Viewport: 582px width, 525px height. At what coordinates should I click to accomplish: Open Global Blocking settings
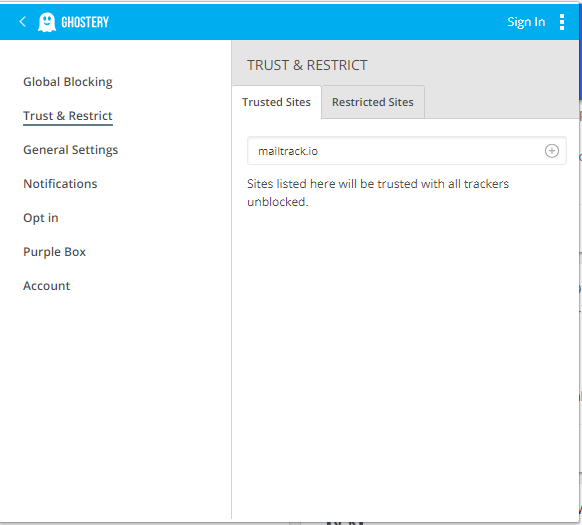[x=68, y=82]
